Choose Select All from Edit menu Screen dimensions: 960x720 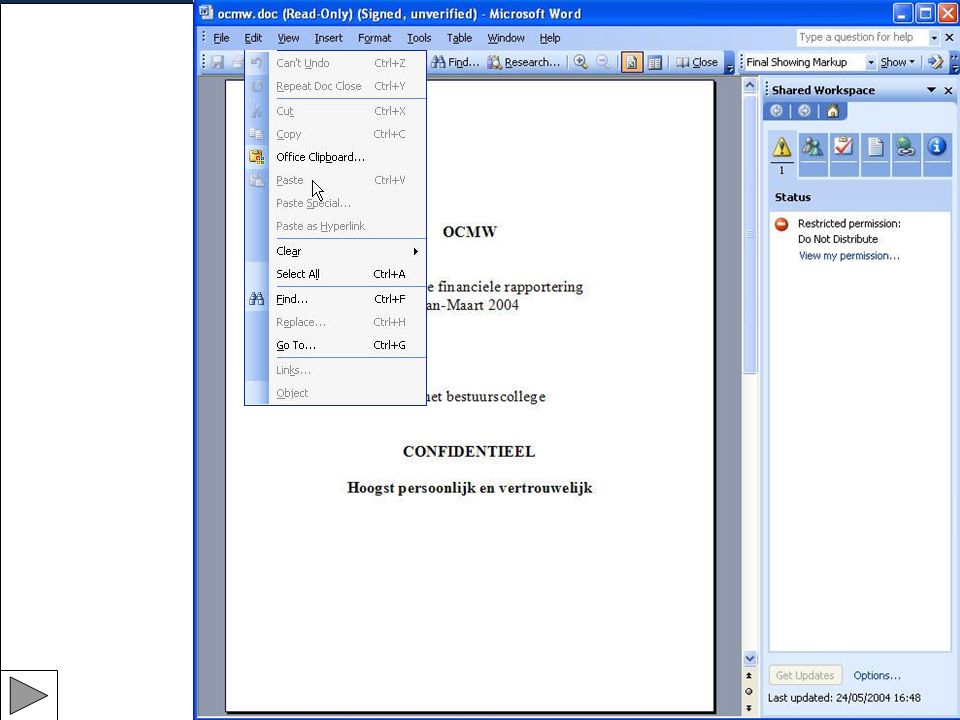point(336,274)
